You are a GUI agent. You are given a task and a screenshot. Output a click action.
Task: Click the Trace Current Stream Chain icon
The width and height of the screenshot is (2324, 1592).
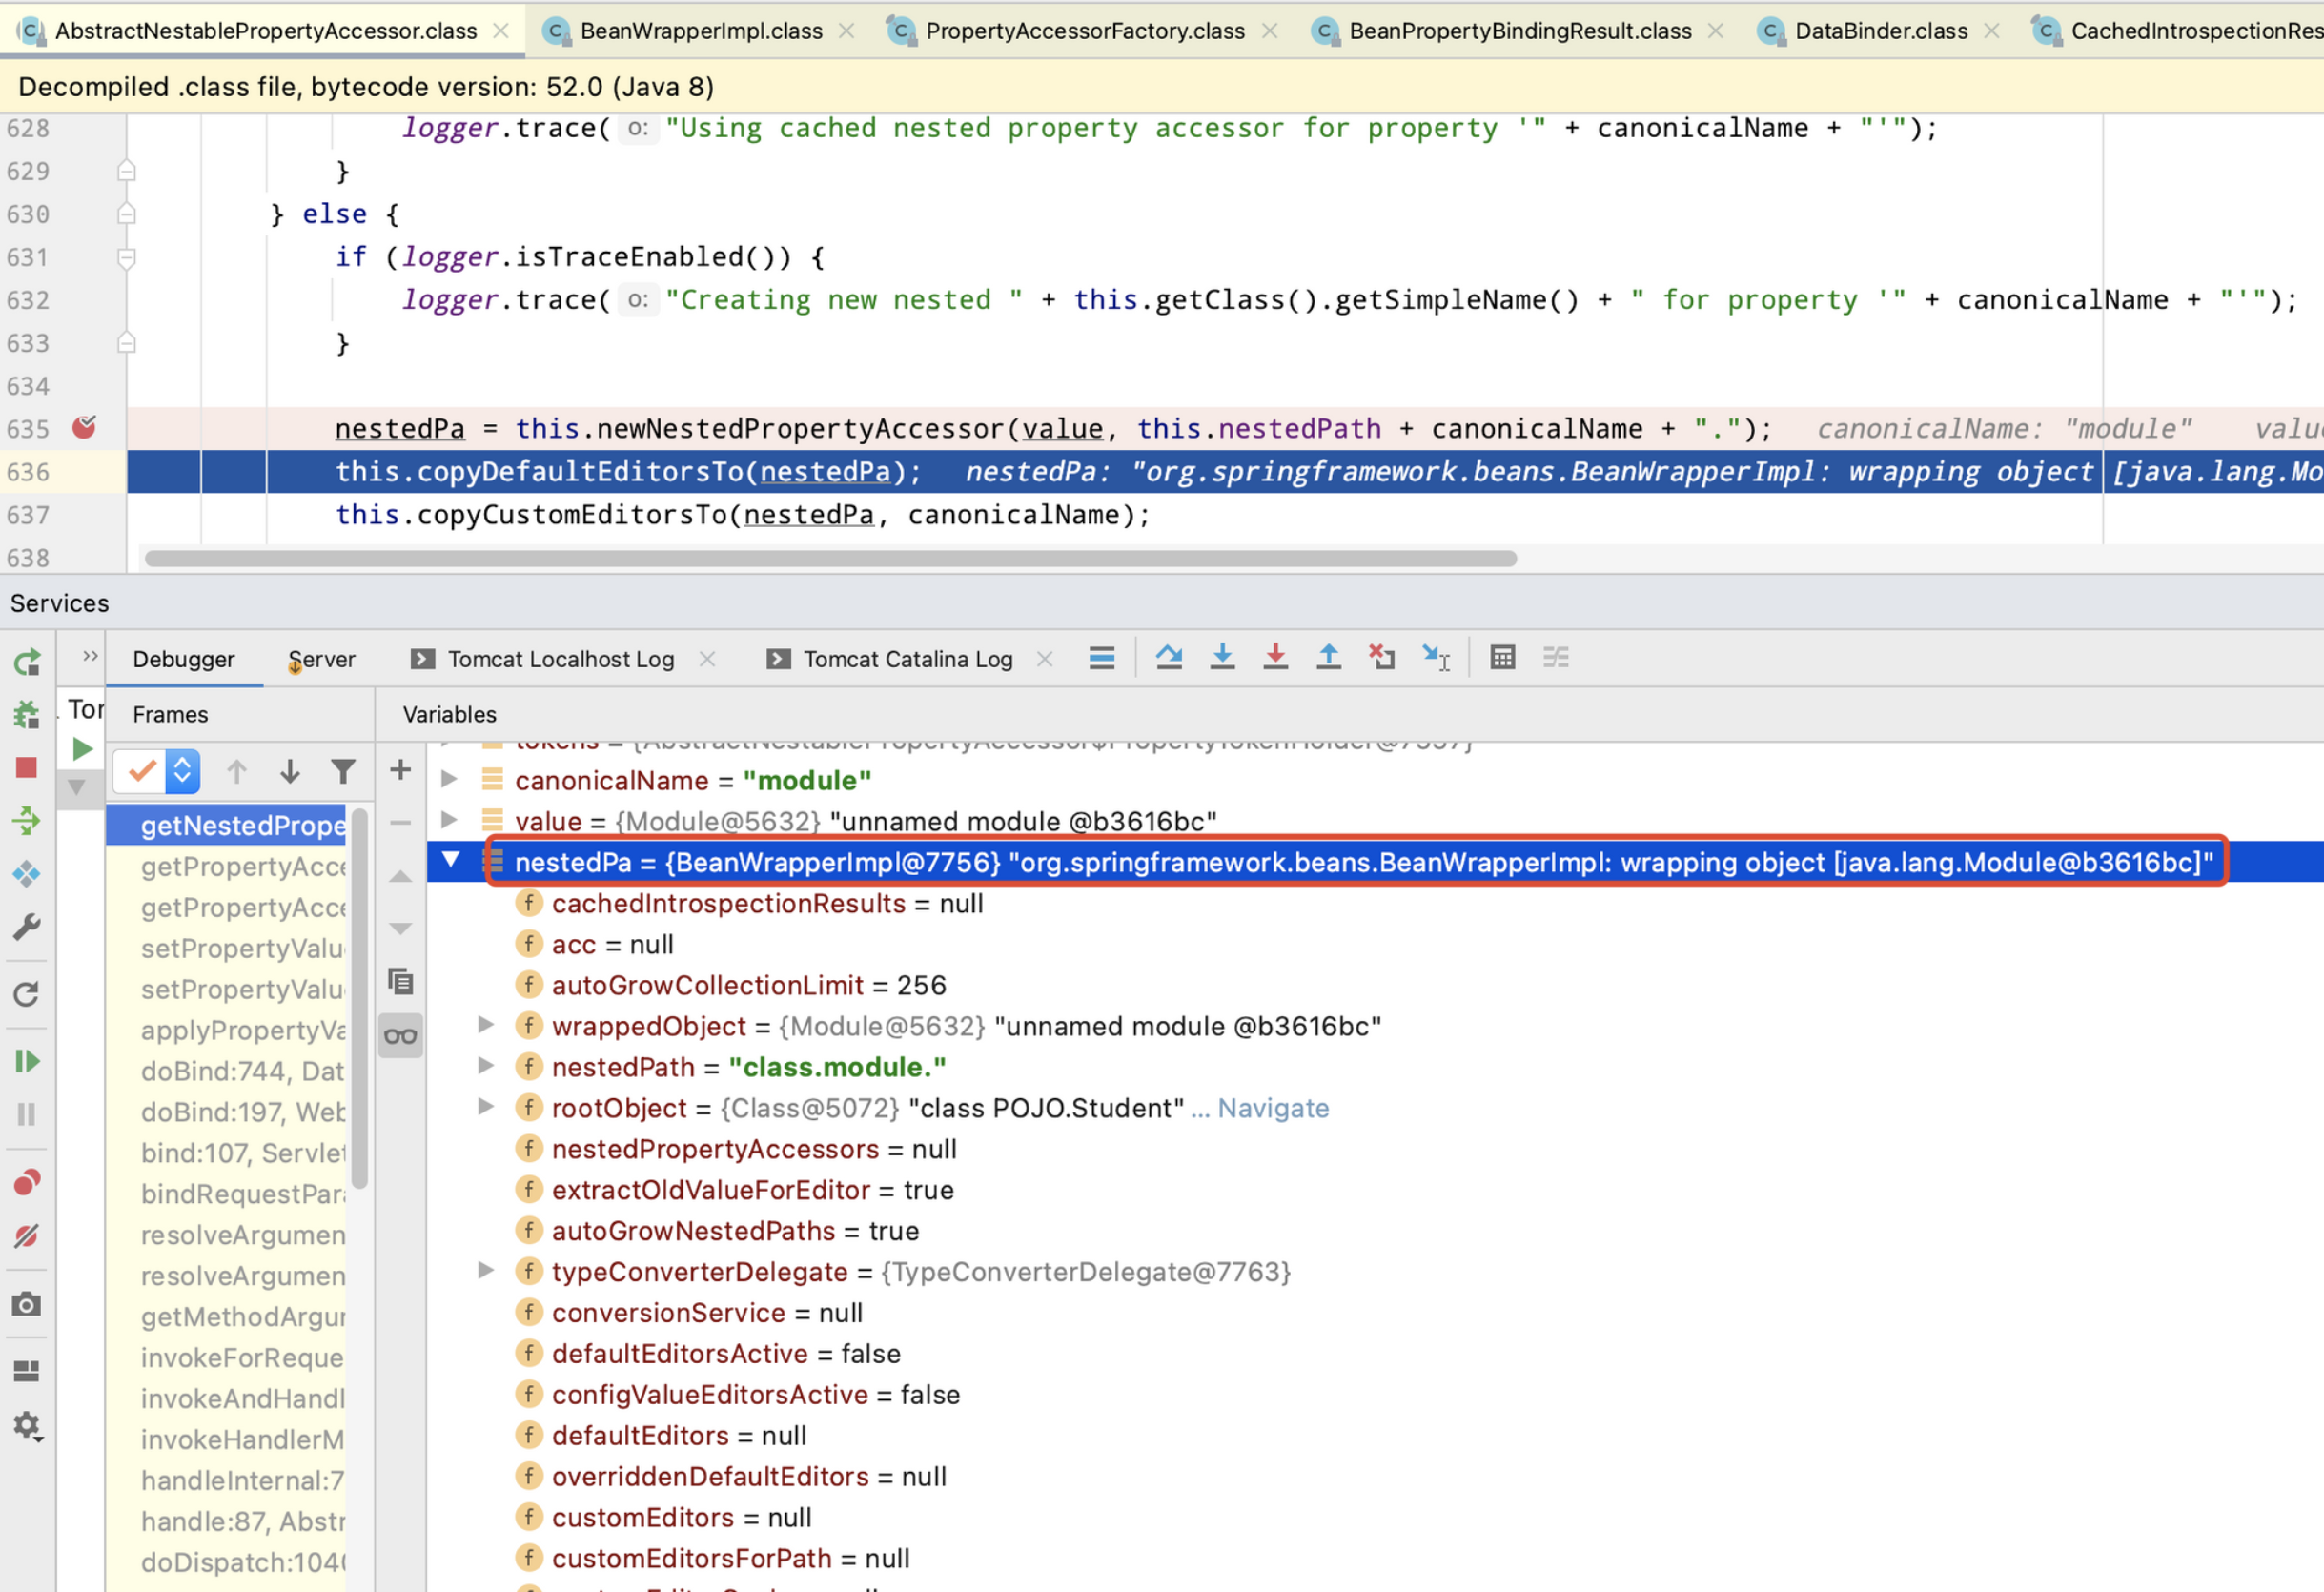pos(1555,658)
